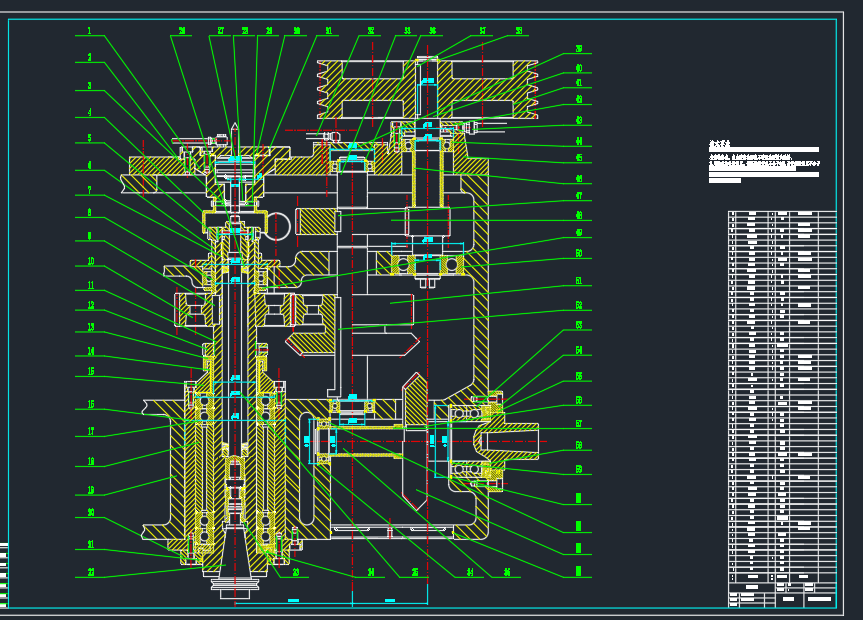Select right-side callout label 39
The height and width of the screenshot is (620, 863).
click(x=578, y=49)
